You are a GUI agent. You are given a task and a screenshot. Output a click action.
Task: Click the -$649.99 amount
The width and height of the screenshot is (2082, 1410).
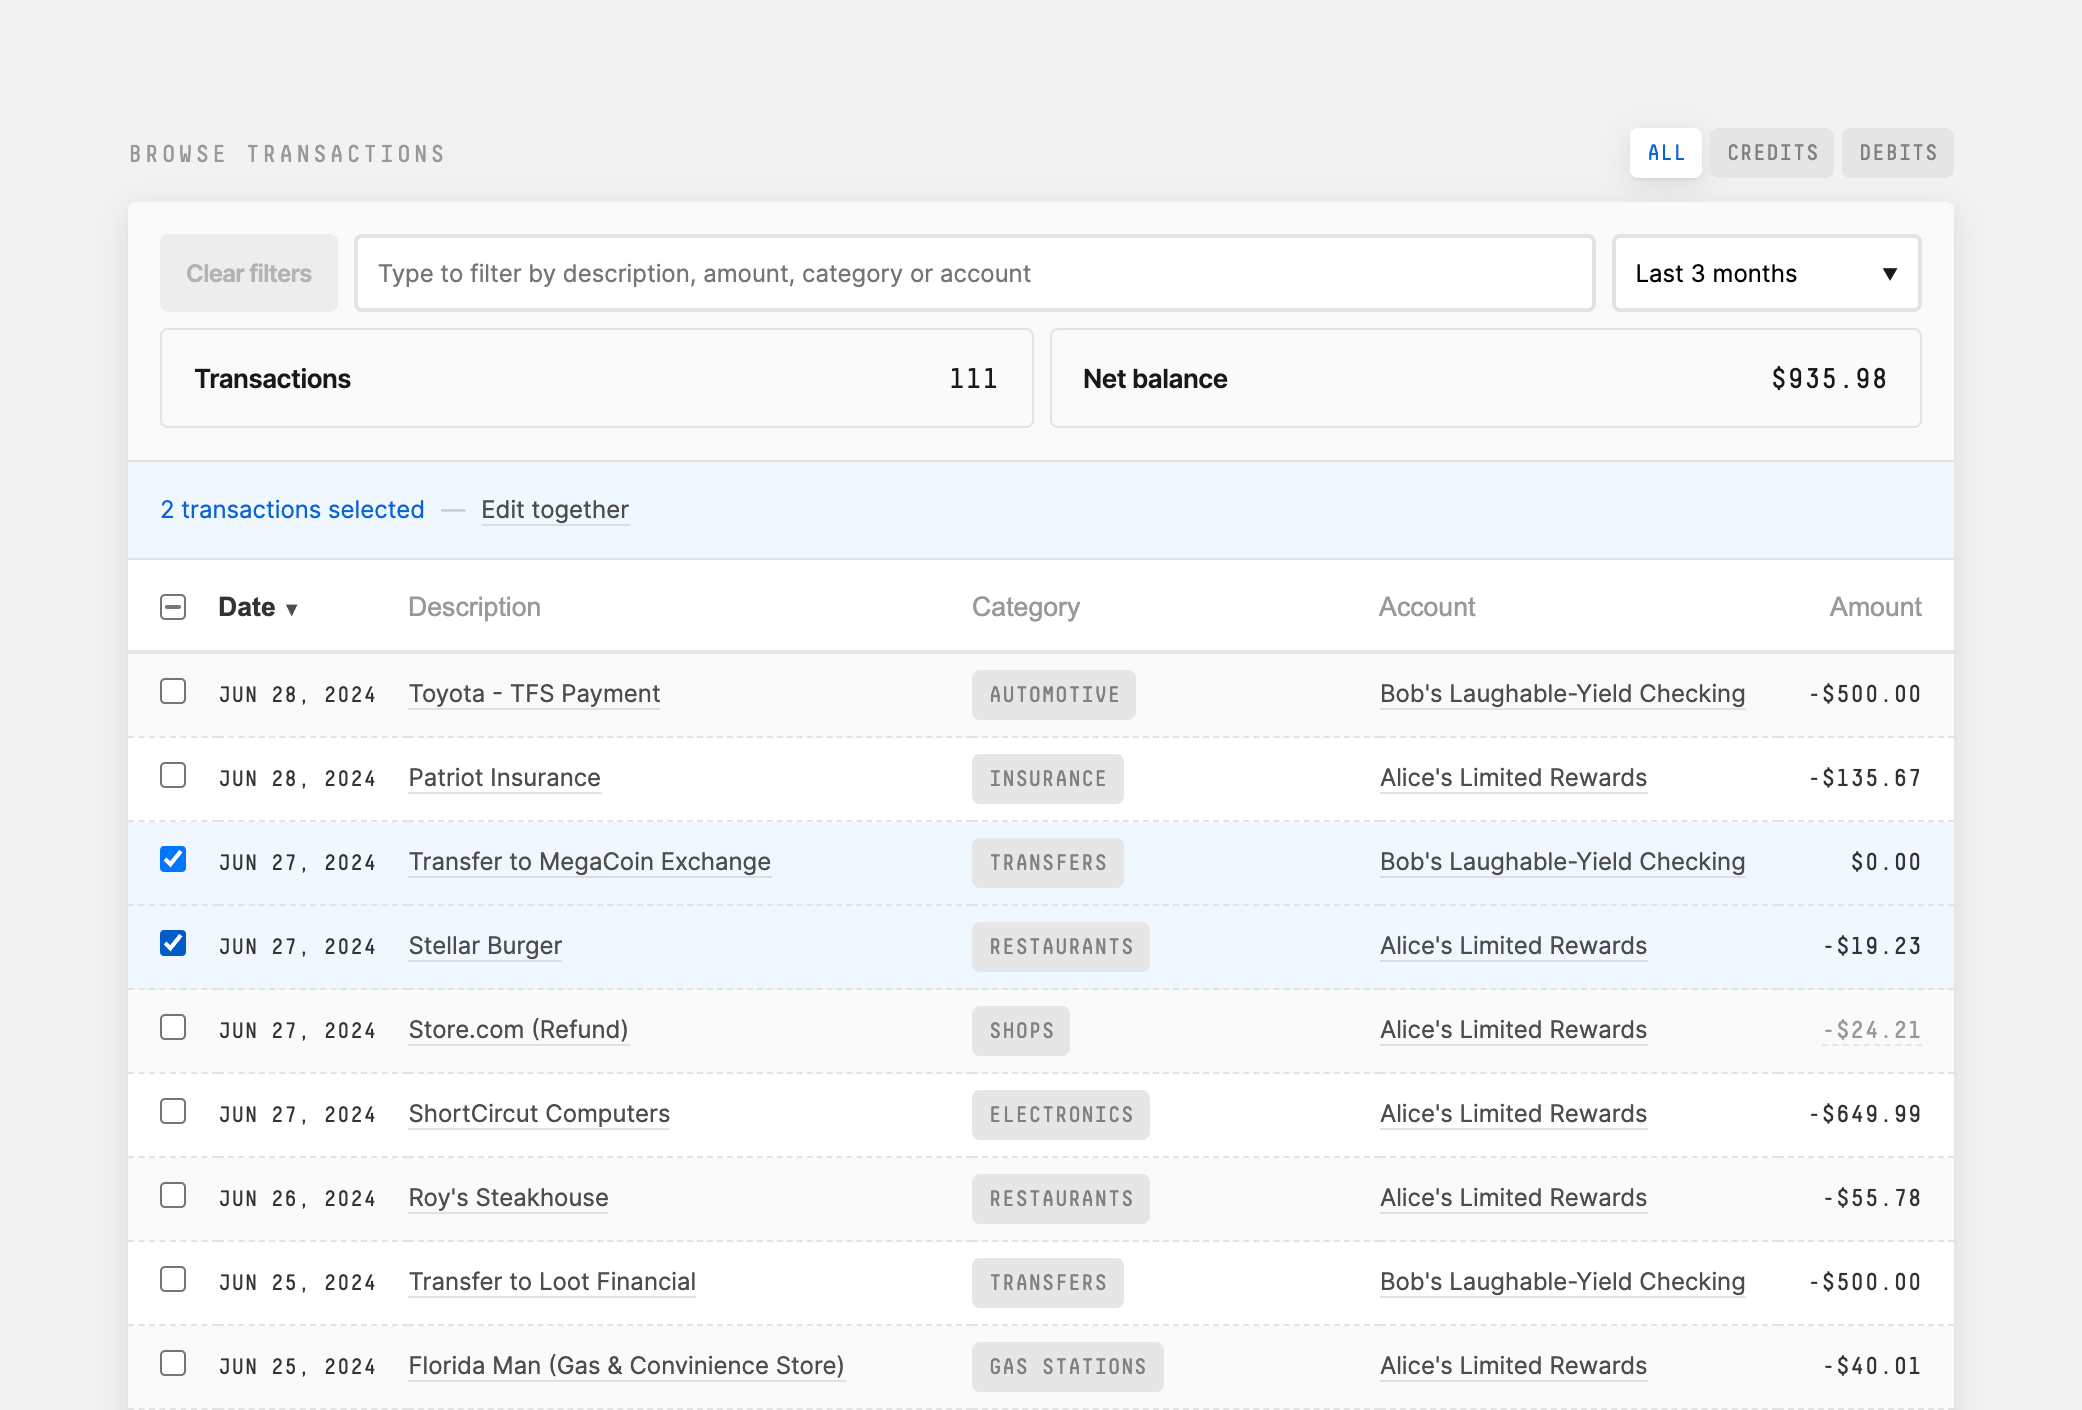pos(1865,1114)
